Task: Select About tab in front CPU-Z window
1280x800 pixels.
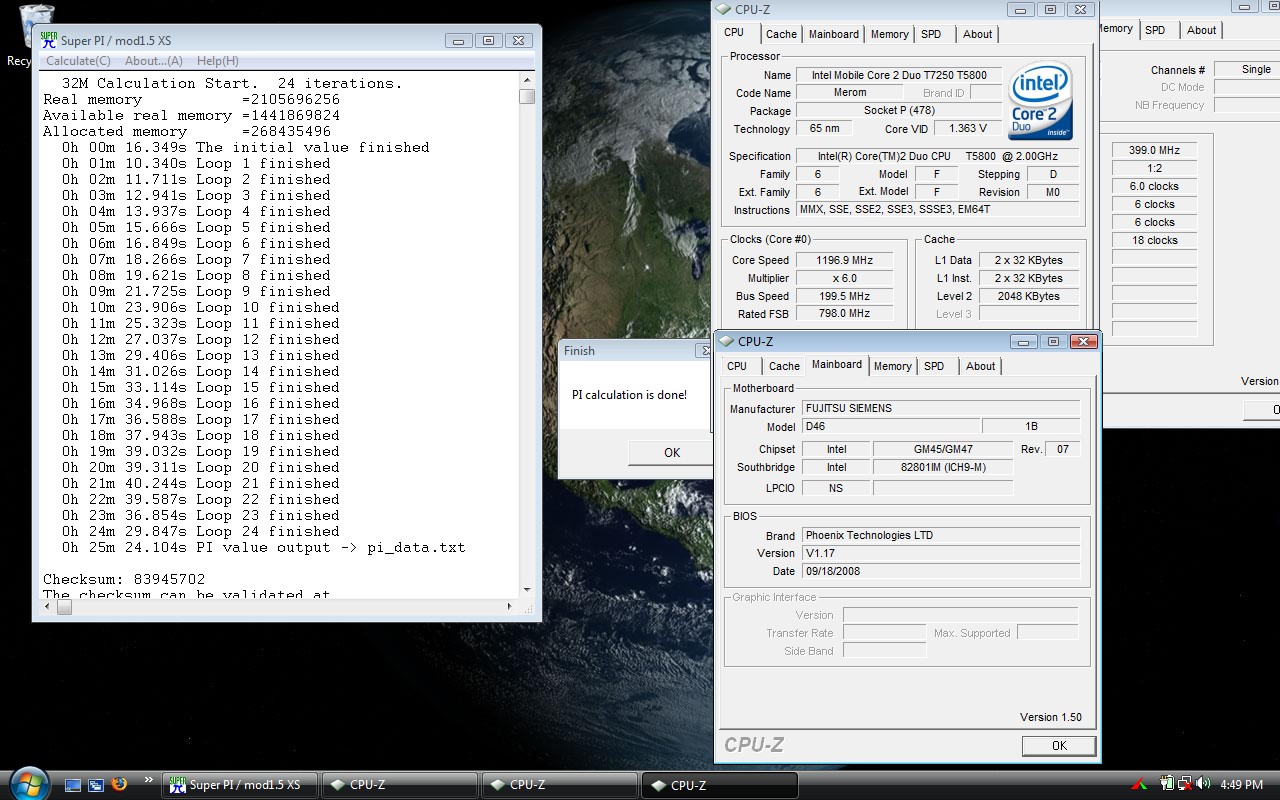Action: tap(980, 366)
